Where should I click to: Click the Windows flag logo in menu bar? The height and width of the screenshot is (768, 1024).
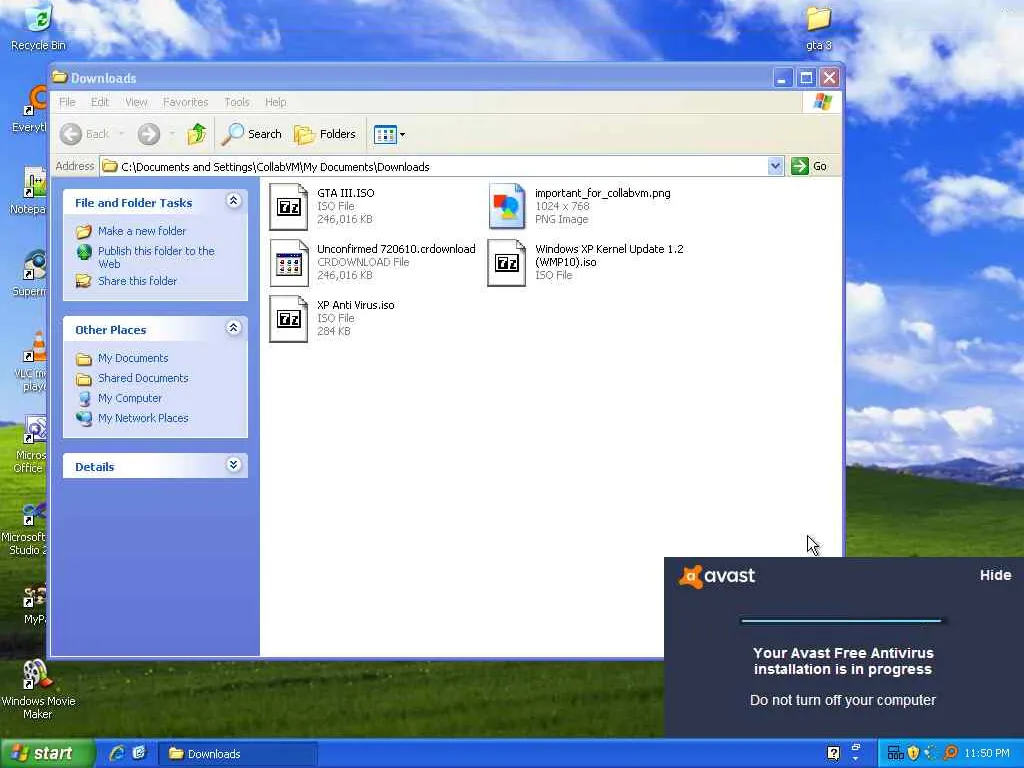[x=822, y=102]
